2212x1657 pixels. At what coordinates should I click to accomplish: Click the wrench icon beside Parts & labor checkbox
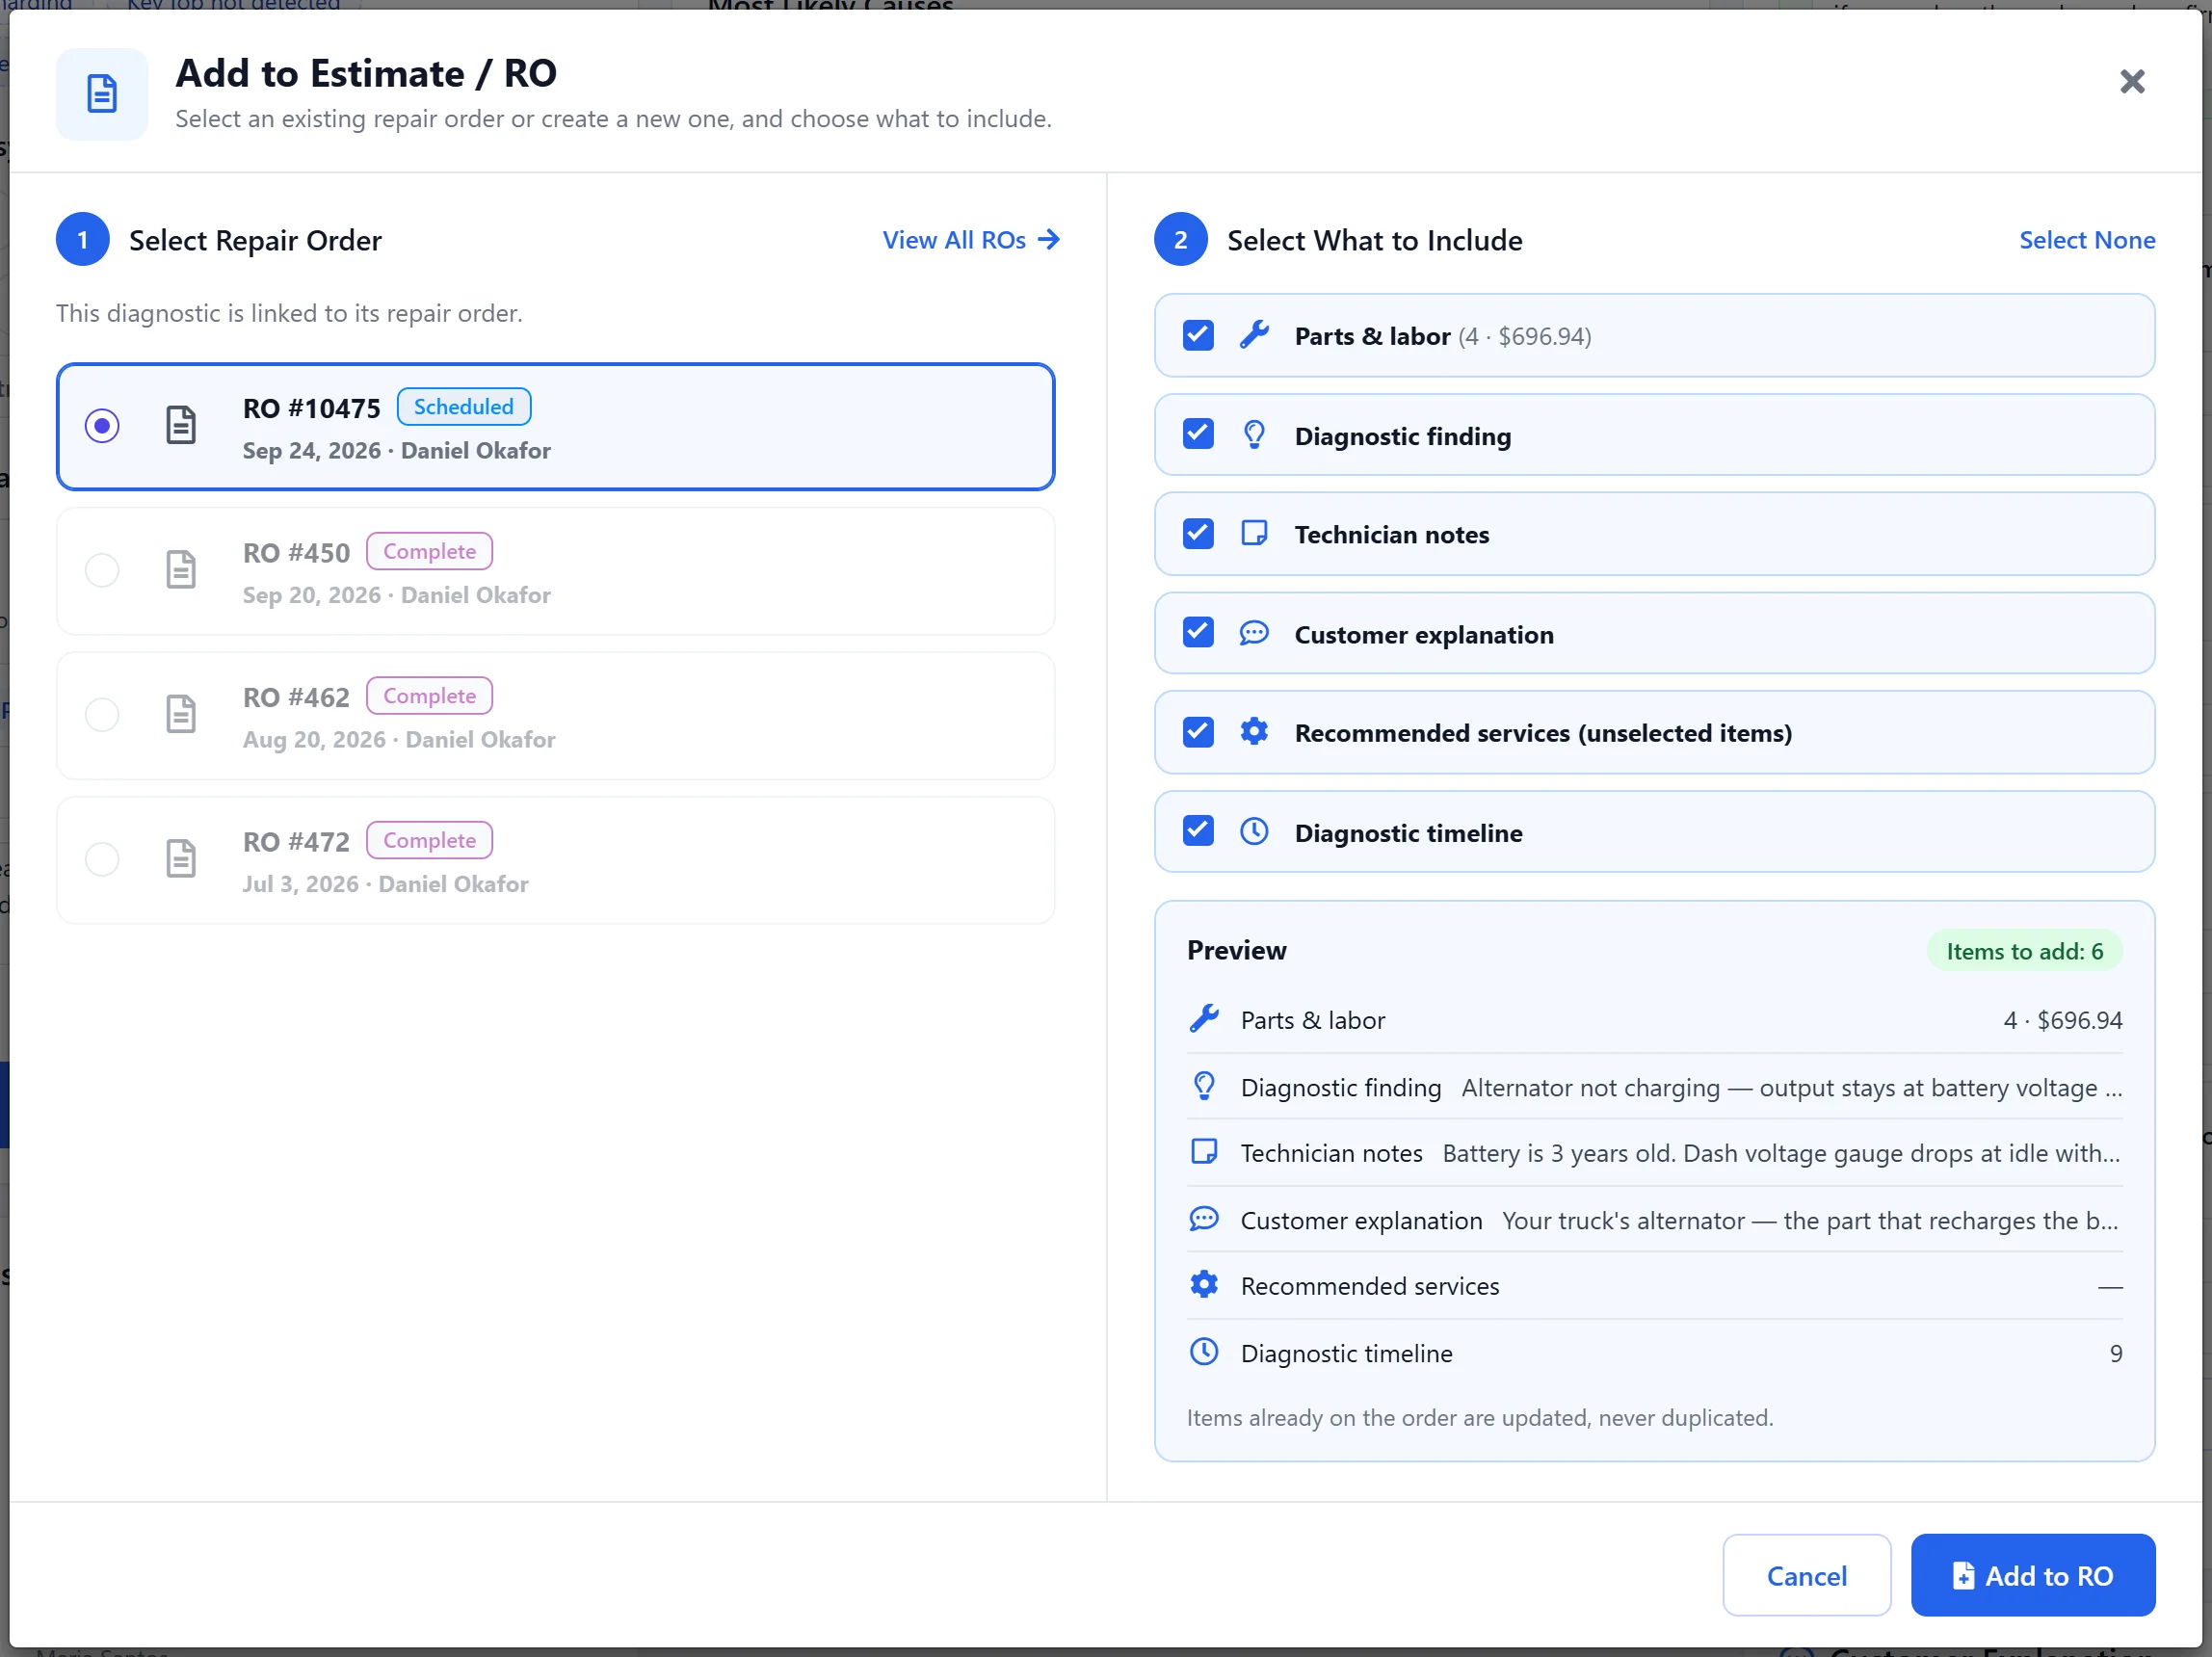1254,335
